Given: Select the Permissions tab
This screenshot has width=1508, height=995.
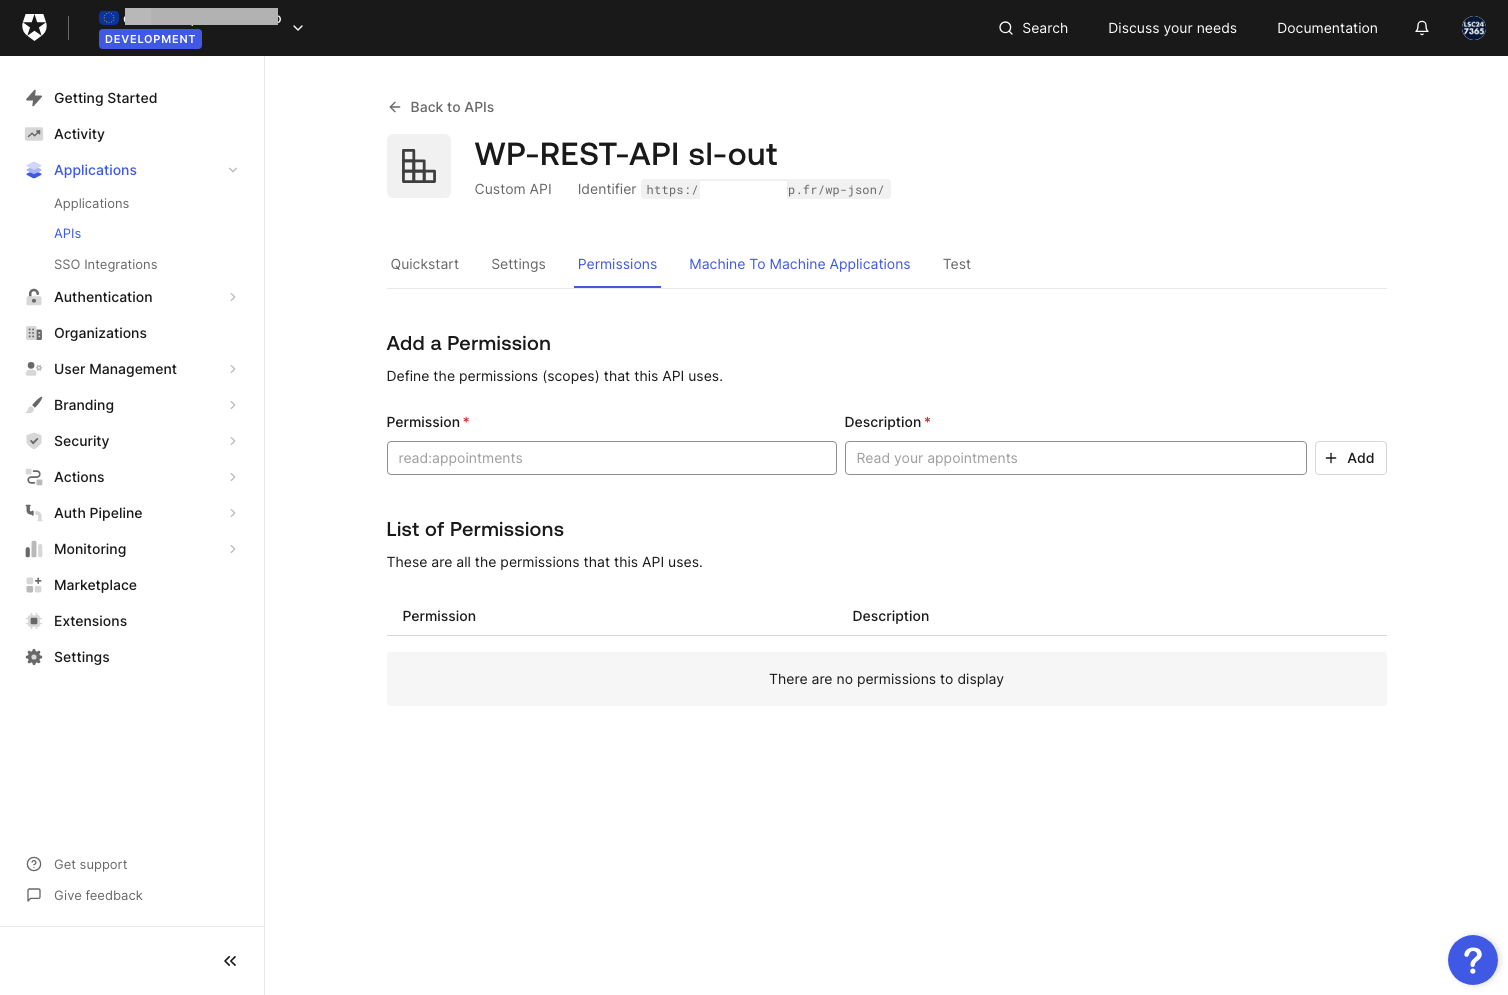Looking at the screenshot, I should pyautogui.click(x=617, y=264).
